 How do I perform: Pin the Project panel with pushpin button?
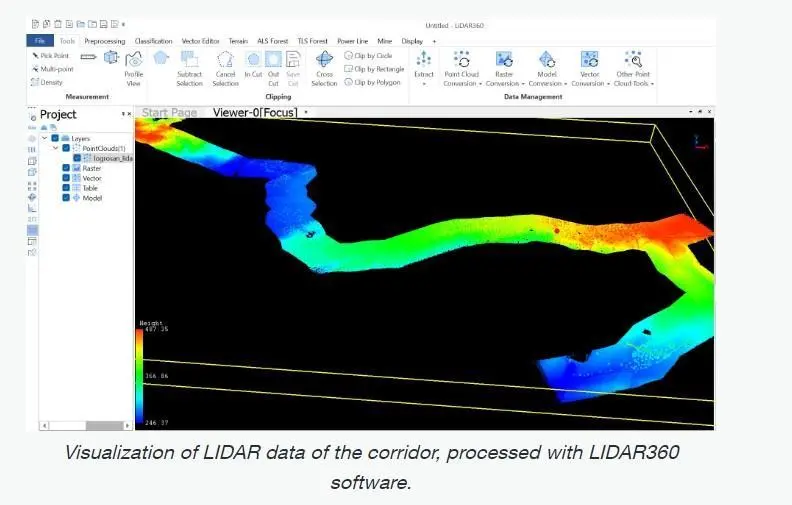pos(123,114)
